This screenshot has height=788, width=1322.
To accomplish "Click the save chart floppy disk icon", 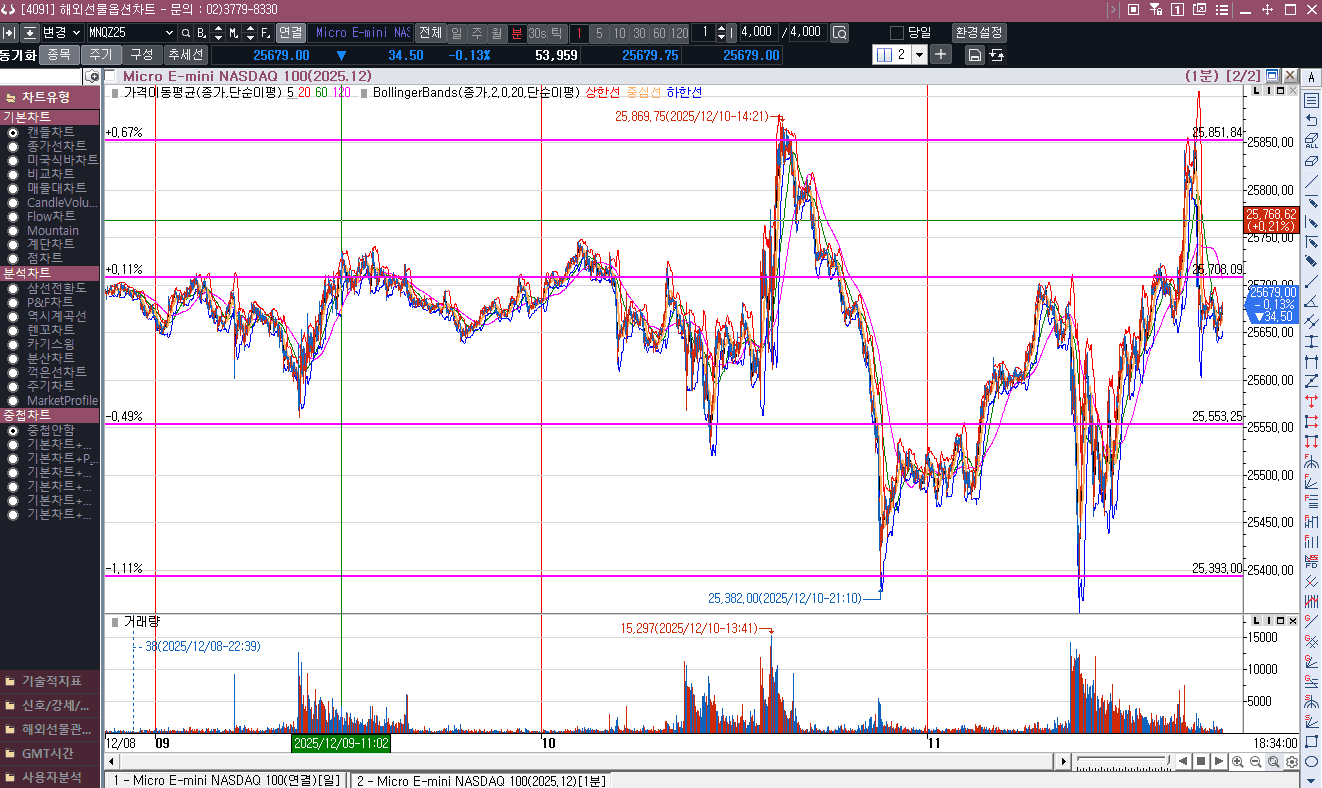I will tap(974, 55).
